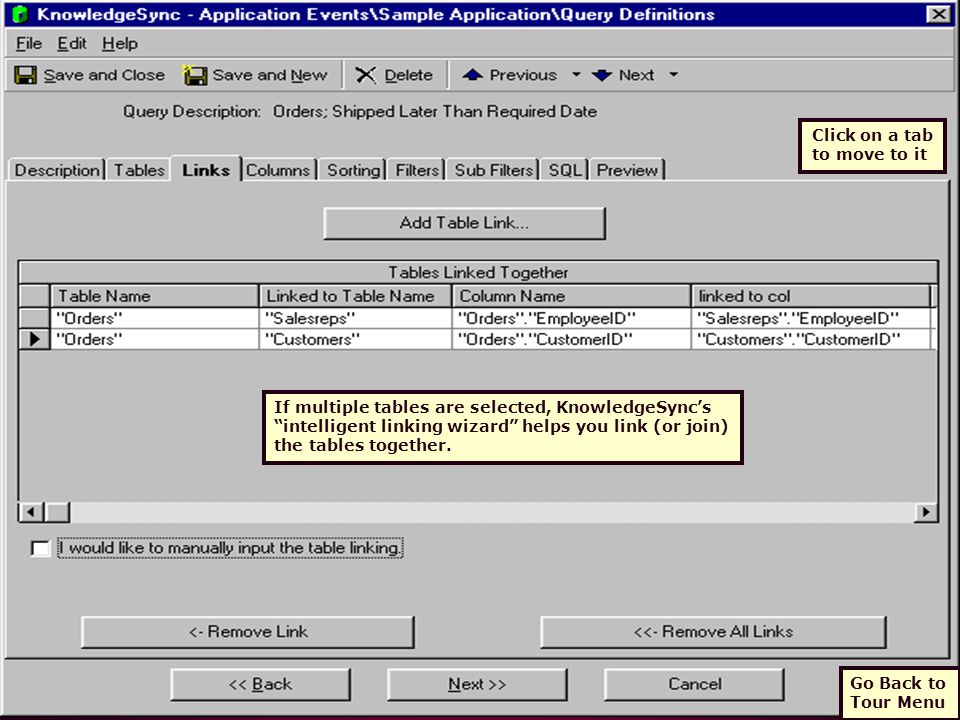
Task: Click the Next >> wizard button
Action: pos(477,684)
